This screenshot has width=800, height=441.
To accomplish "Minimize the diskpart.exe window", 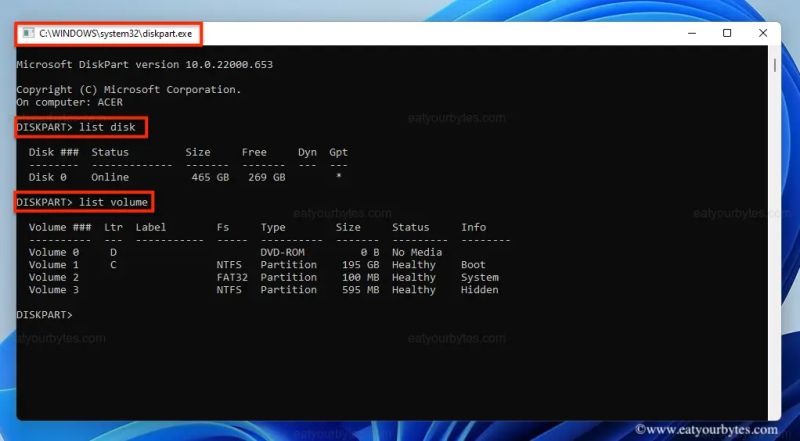I will click(x=692, y=33).
